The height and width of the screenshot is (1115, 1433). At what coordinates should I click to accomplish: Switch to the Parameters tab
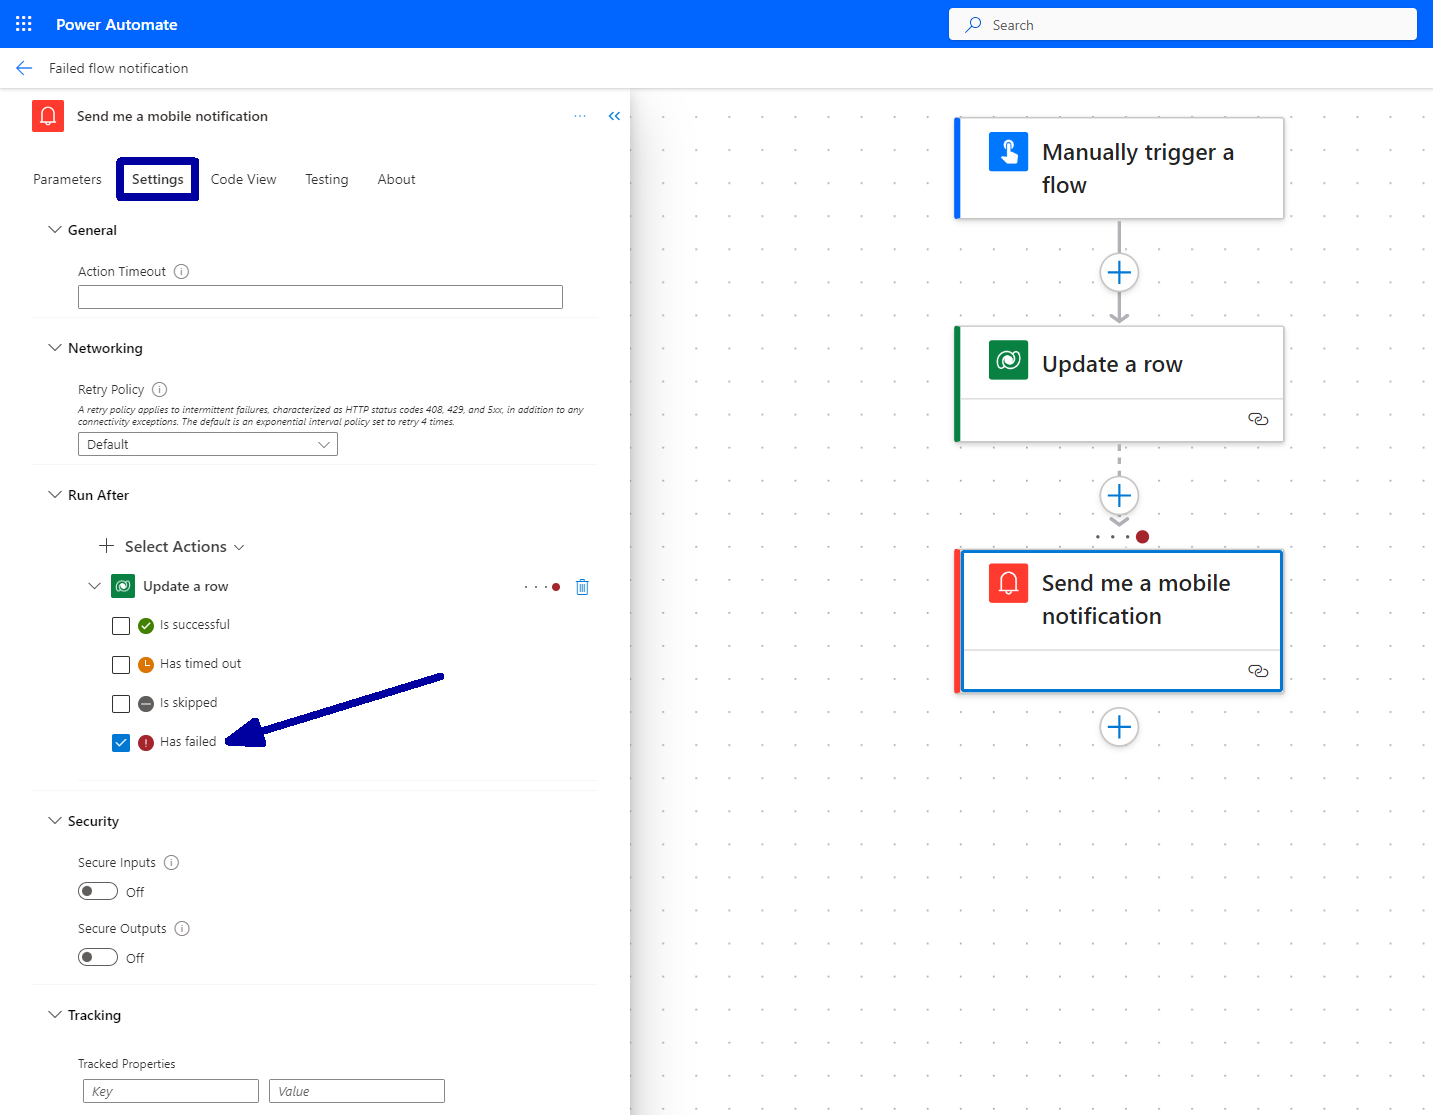pos(67,179)
